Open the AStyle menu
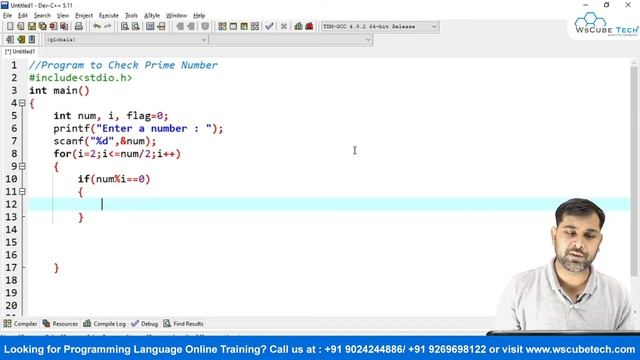The width and height of the screenshot is (640, 360). (x=152, y=16)
